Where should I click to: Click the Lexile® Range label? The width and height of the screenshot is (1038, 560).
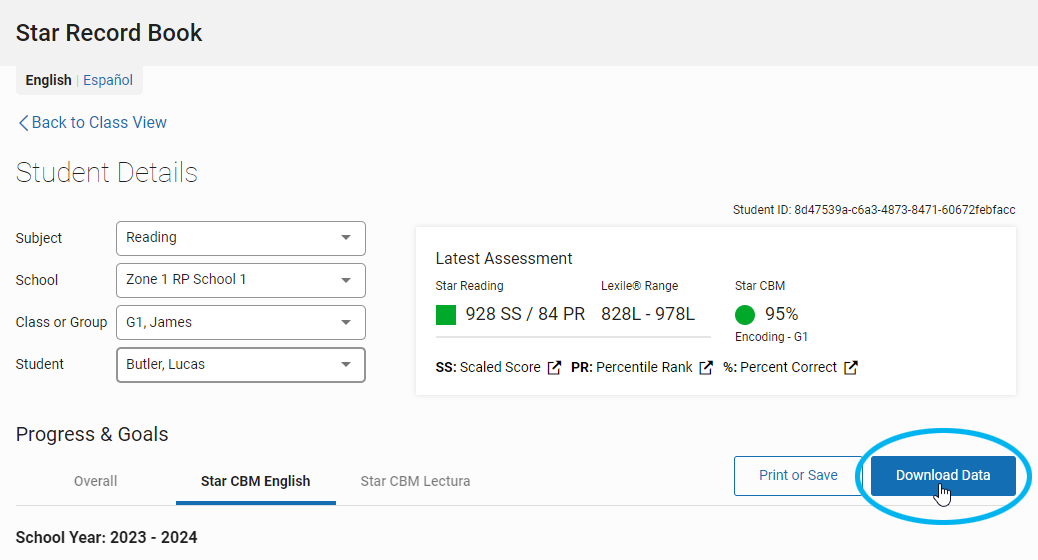tap(639, 286)
